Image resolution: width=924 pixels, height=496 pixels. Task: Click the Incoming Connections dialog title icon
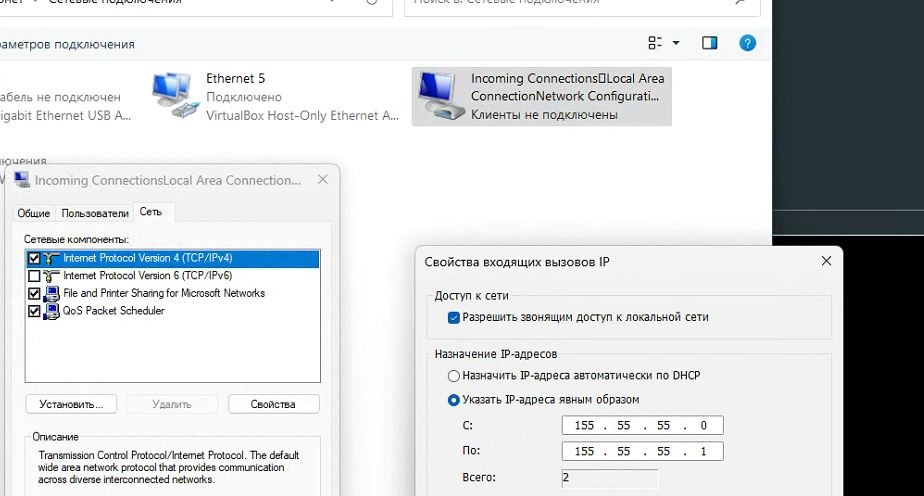point(22,180)
